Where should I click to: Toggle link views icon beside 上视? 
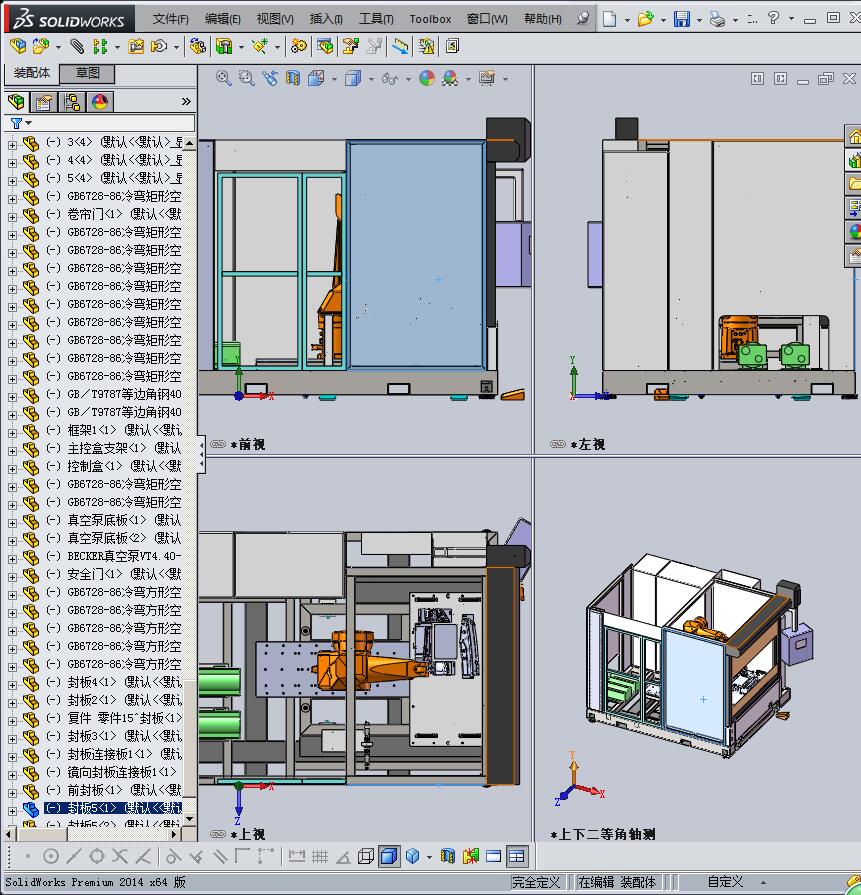pos(218,834)
